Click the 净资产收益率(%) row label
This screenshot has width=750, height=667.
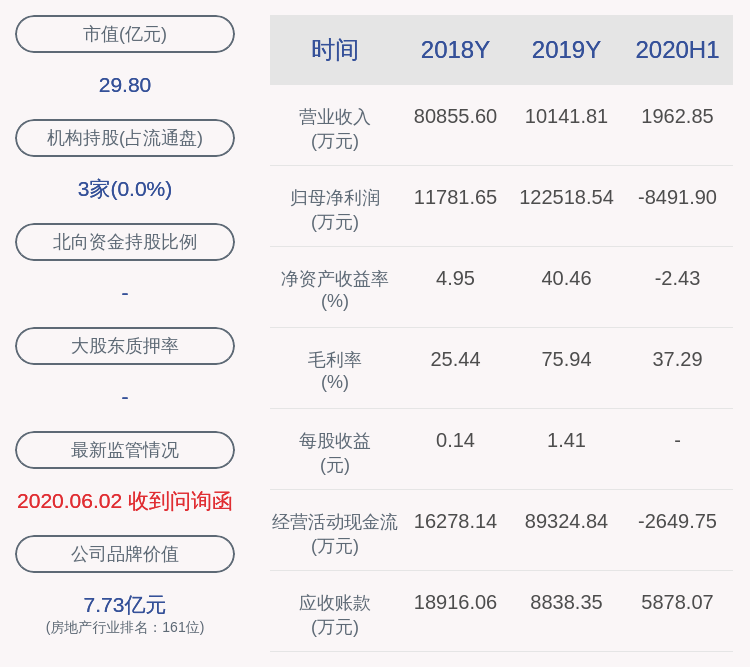[x=335, y=290]
